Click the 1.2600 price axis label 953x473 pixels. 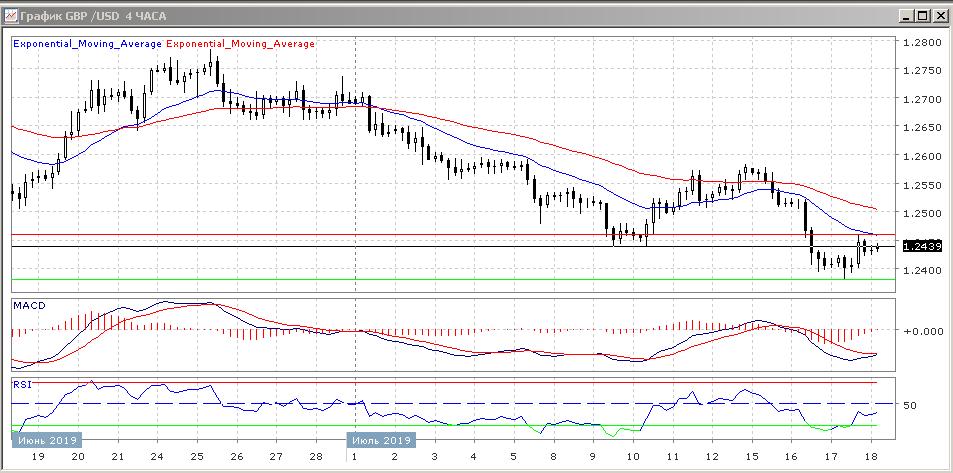pos(920,157)
